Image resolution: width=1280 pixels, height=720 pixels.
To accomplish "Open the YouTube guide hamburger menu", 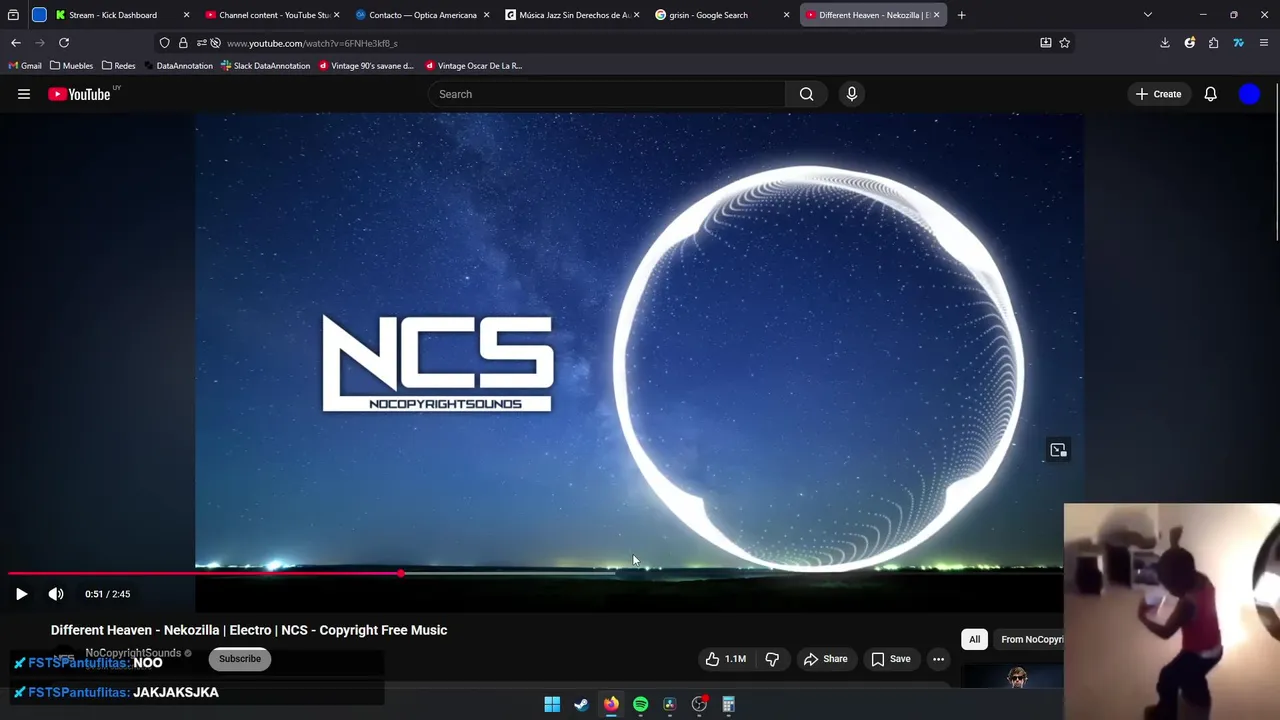I will tap(24, 94).
